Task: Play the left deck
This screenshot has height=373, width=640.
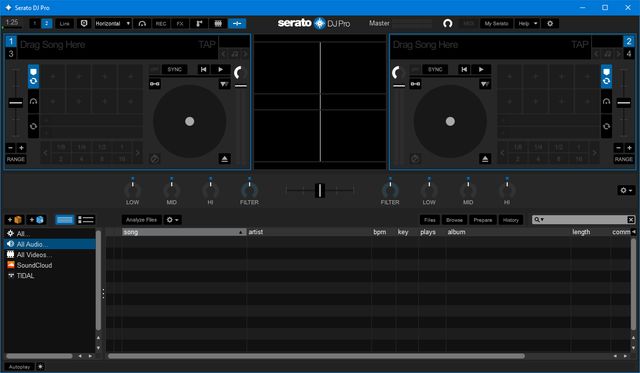Action: [x=220, y=69]
